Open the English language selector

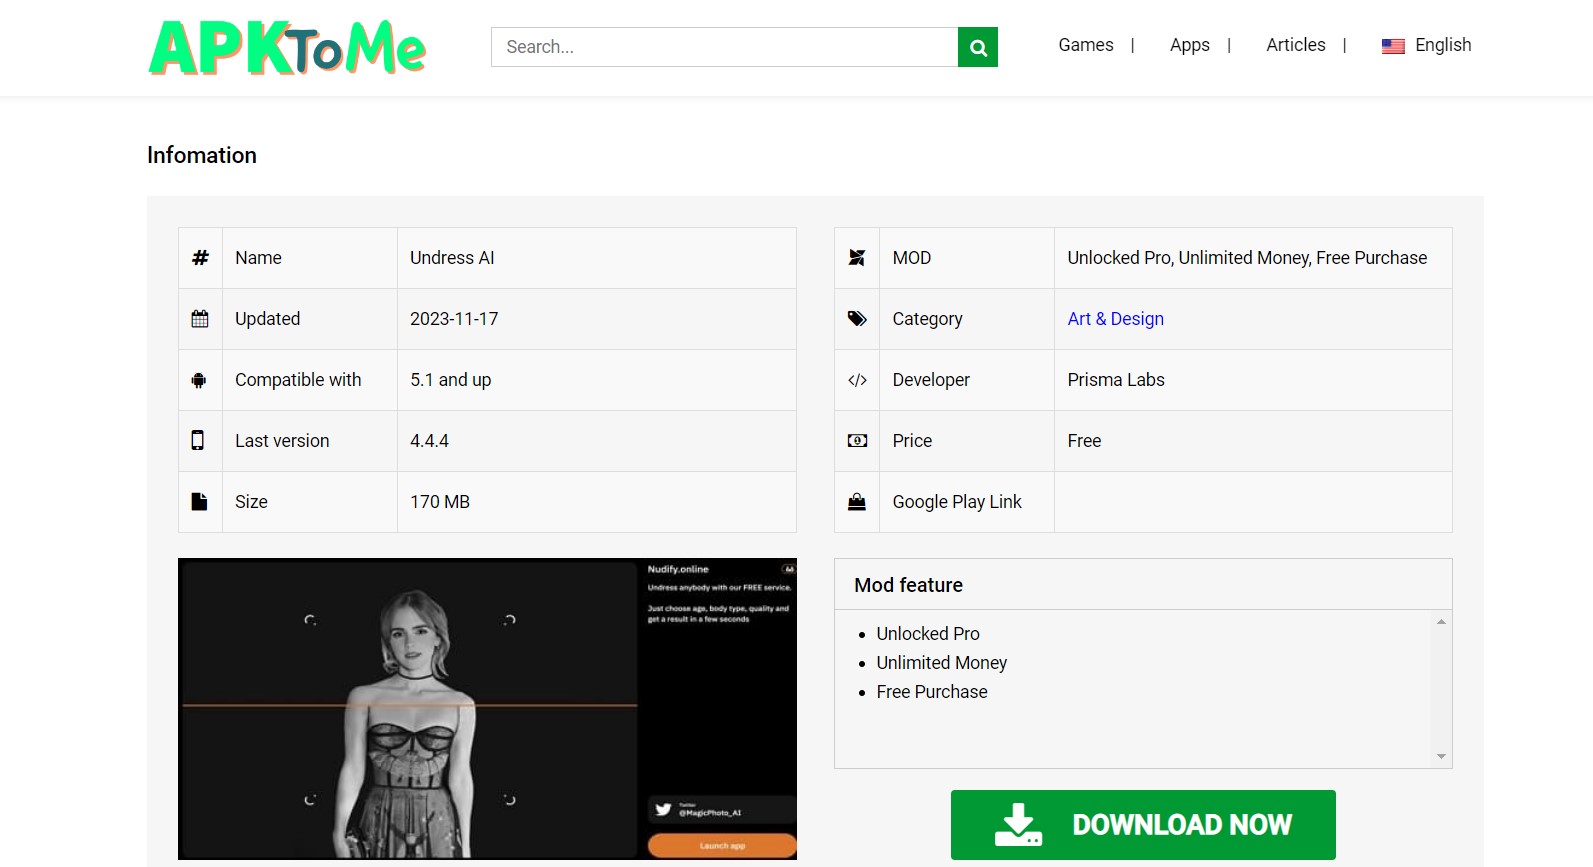click(x=1427, y=45)
